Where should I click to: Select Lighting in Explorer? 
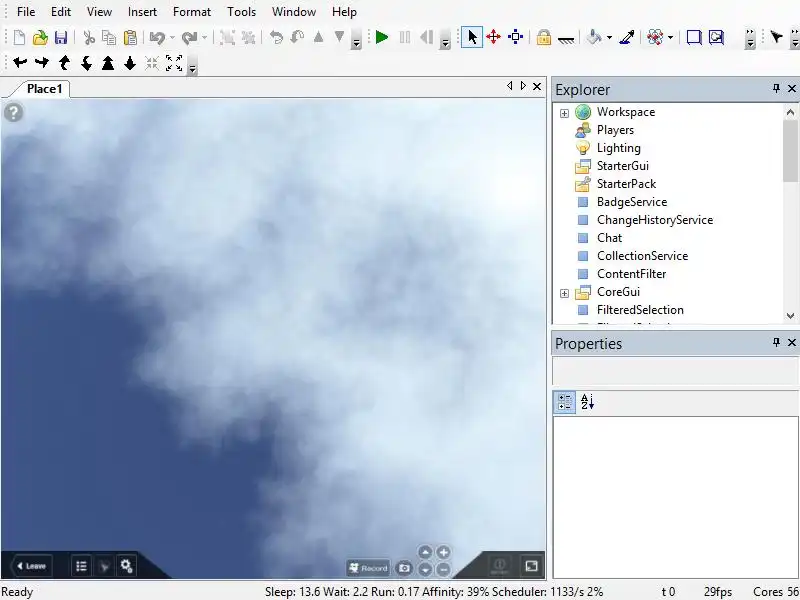tap(618, 148)
